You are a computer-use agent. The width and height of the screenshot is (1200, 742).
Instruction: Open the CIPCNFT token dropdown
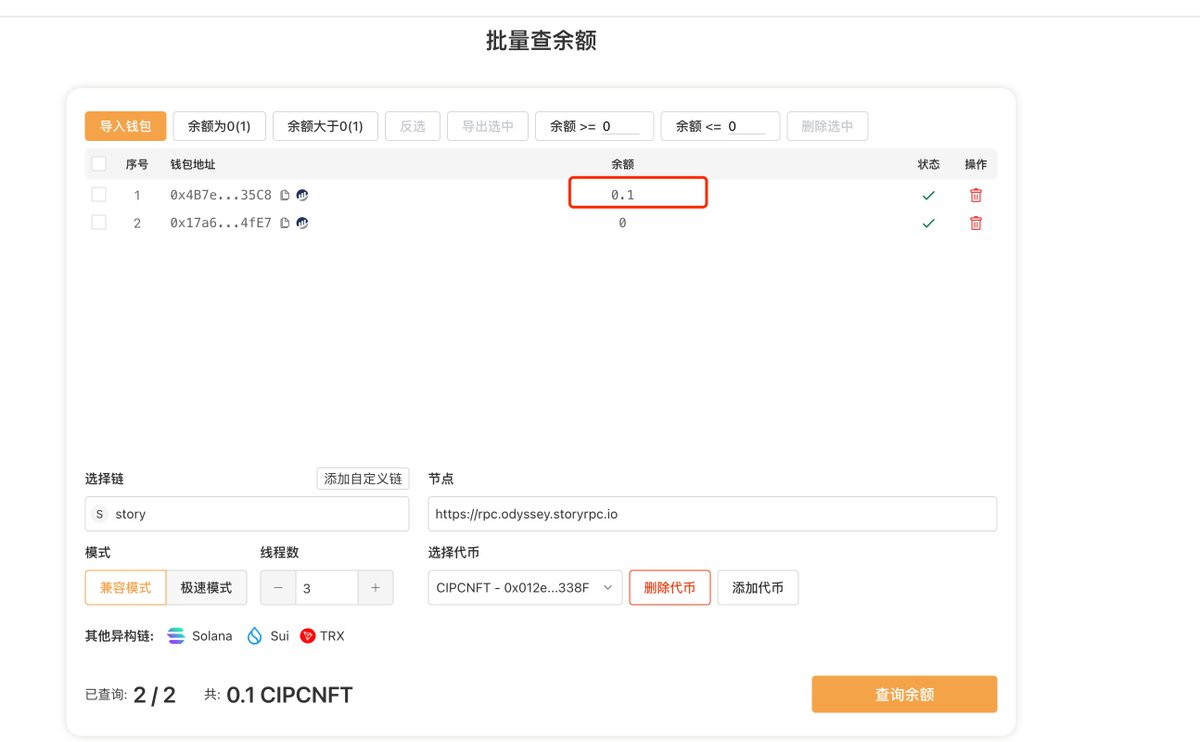pyautogui.click(x=525, y=588)
